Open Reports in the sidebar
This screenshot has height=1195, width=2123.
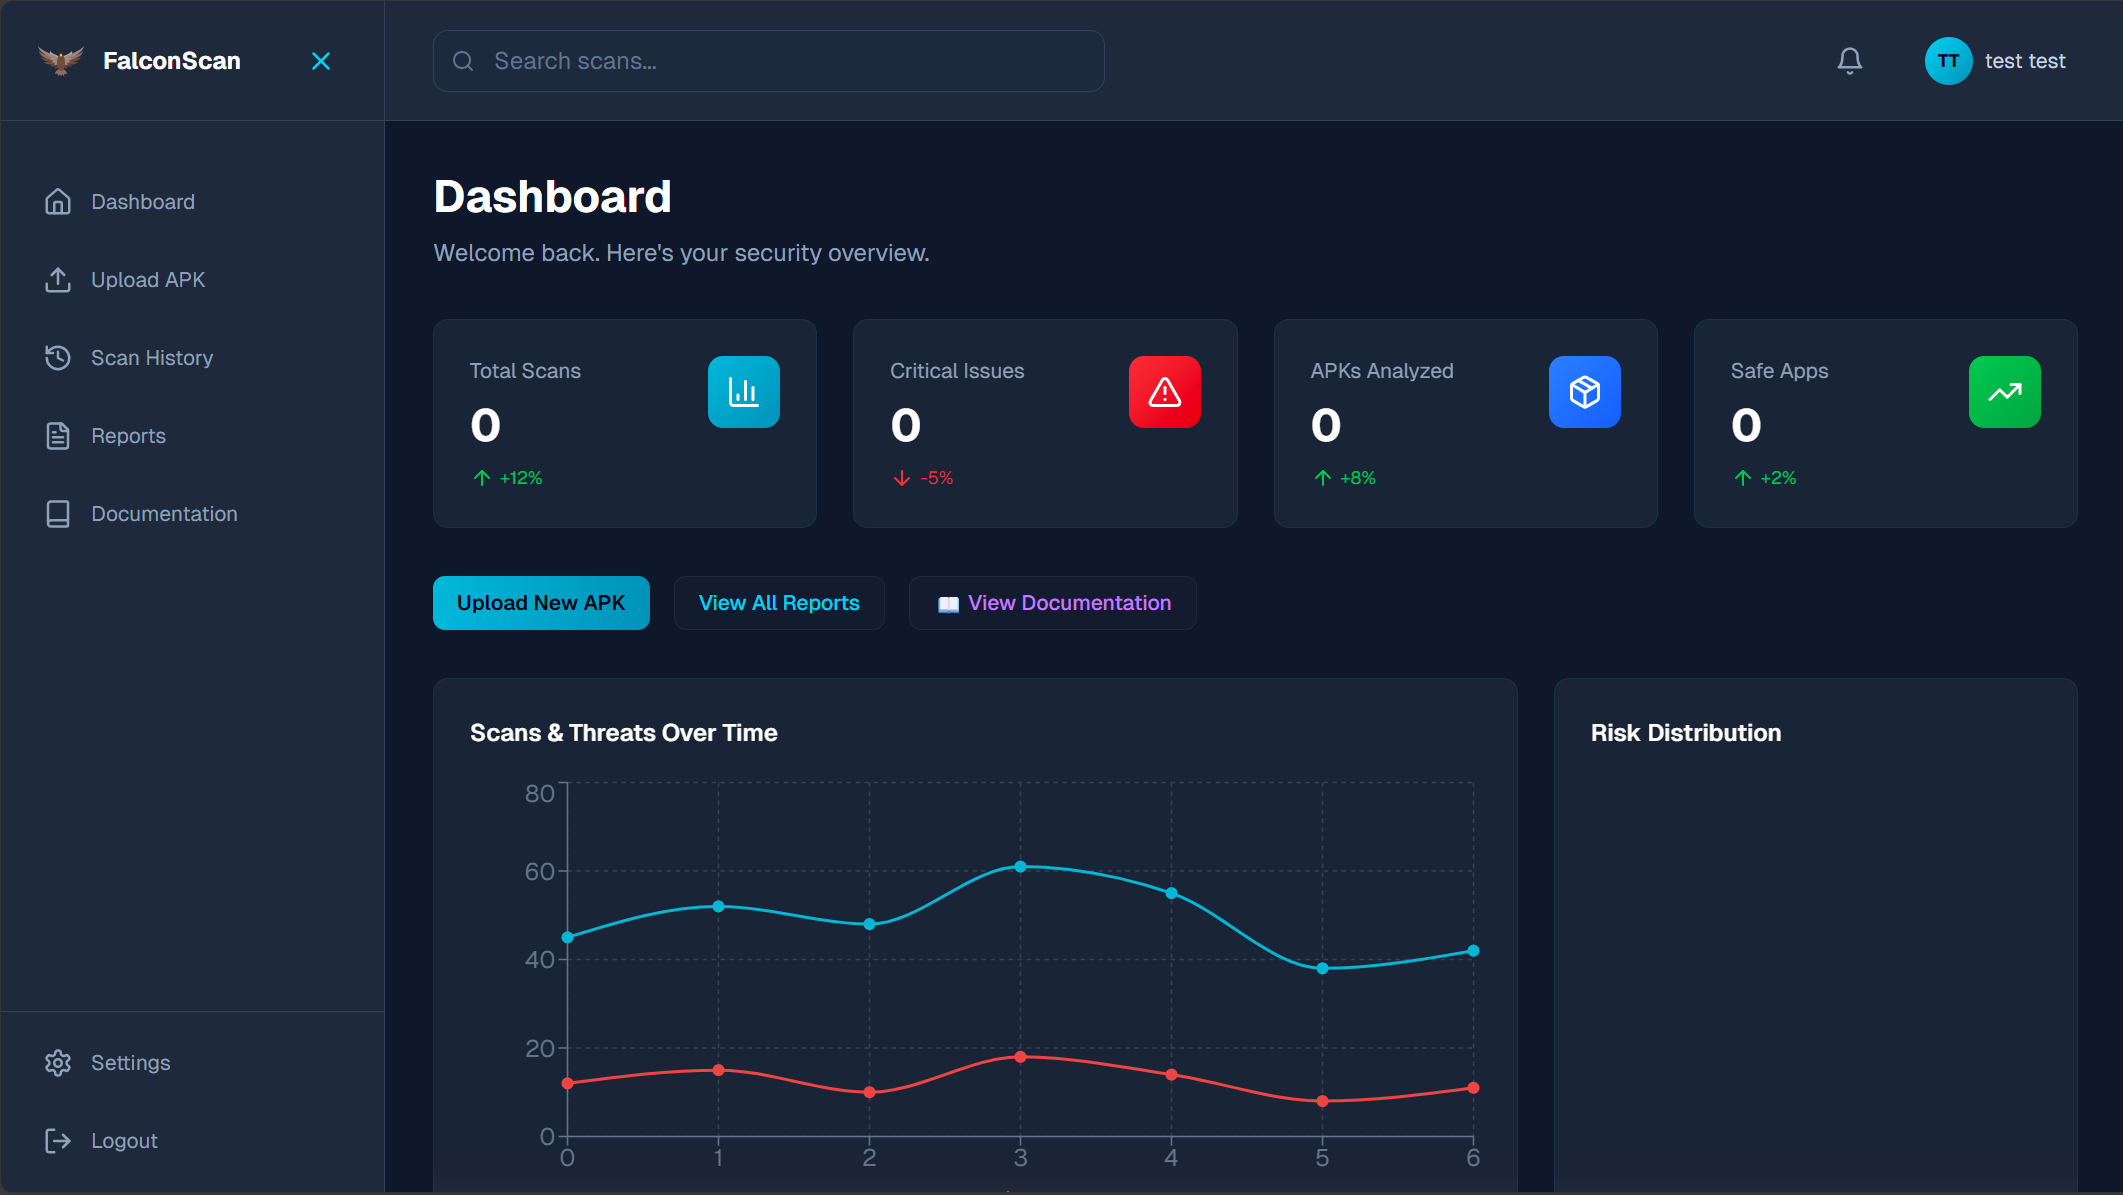(128, 436)
